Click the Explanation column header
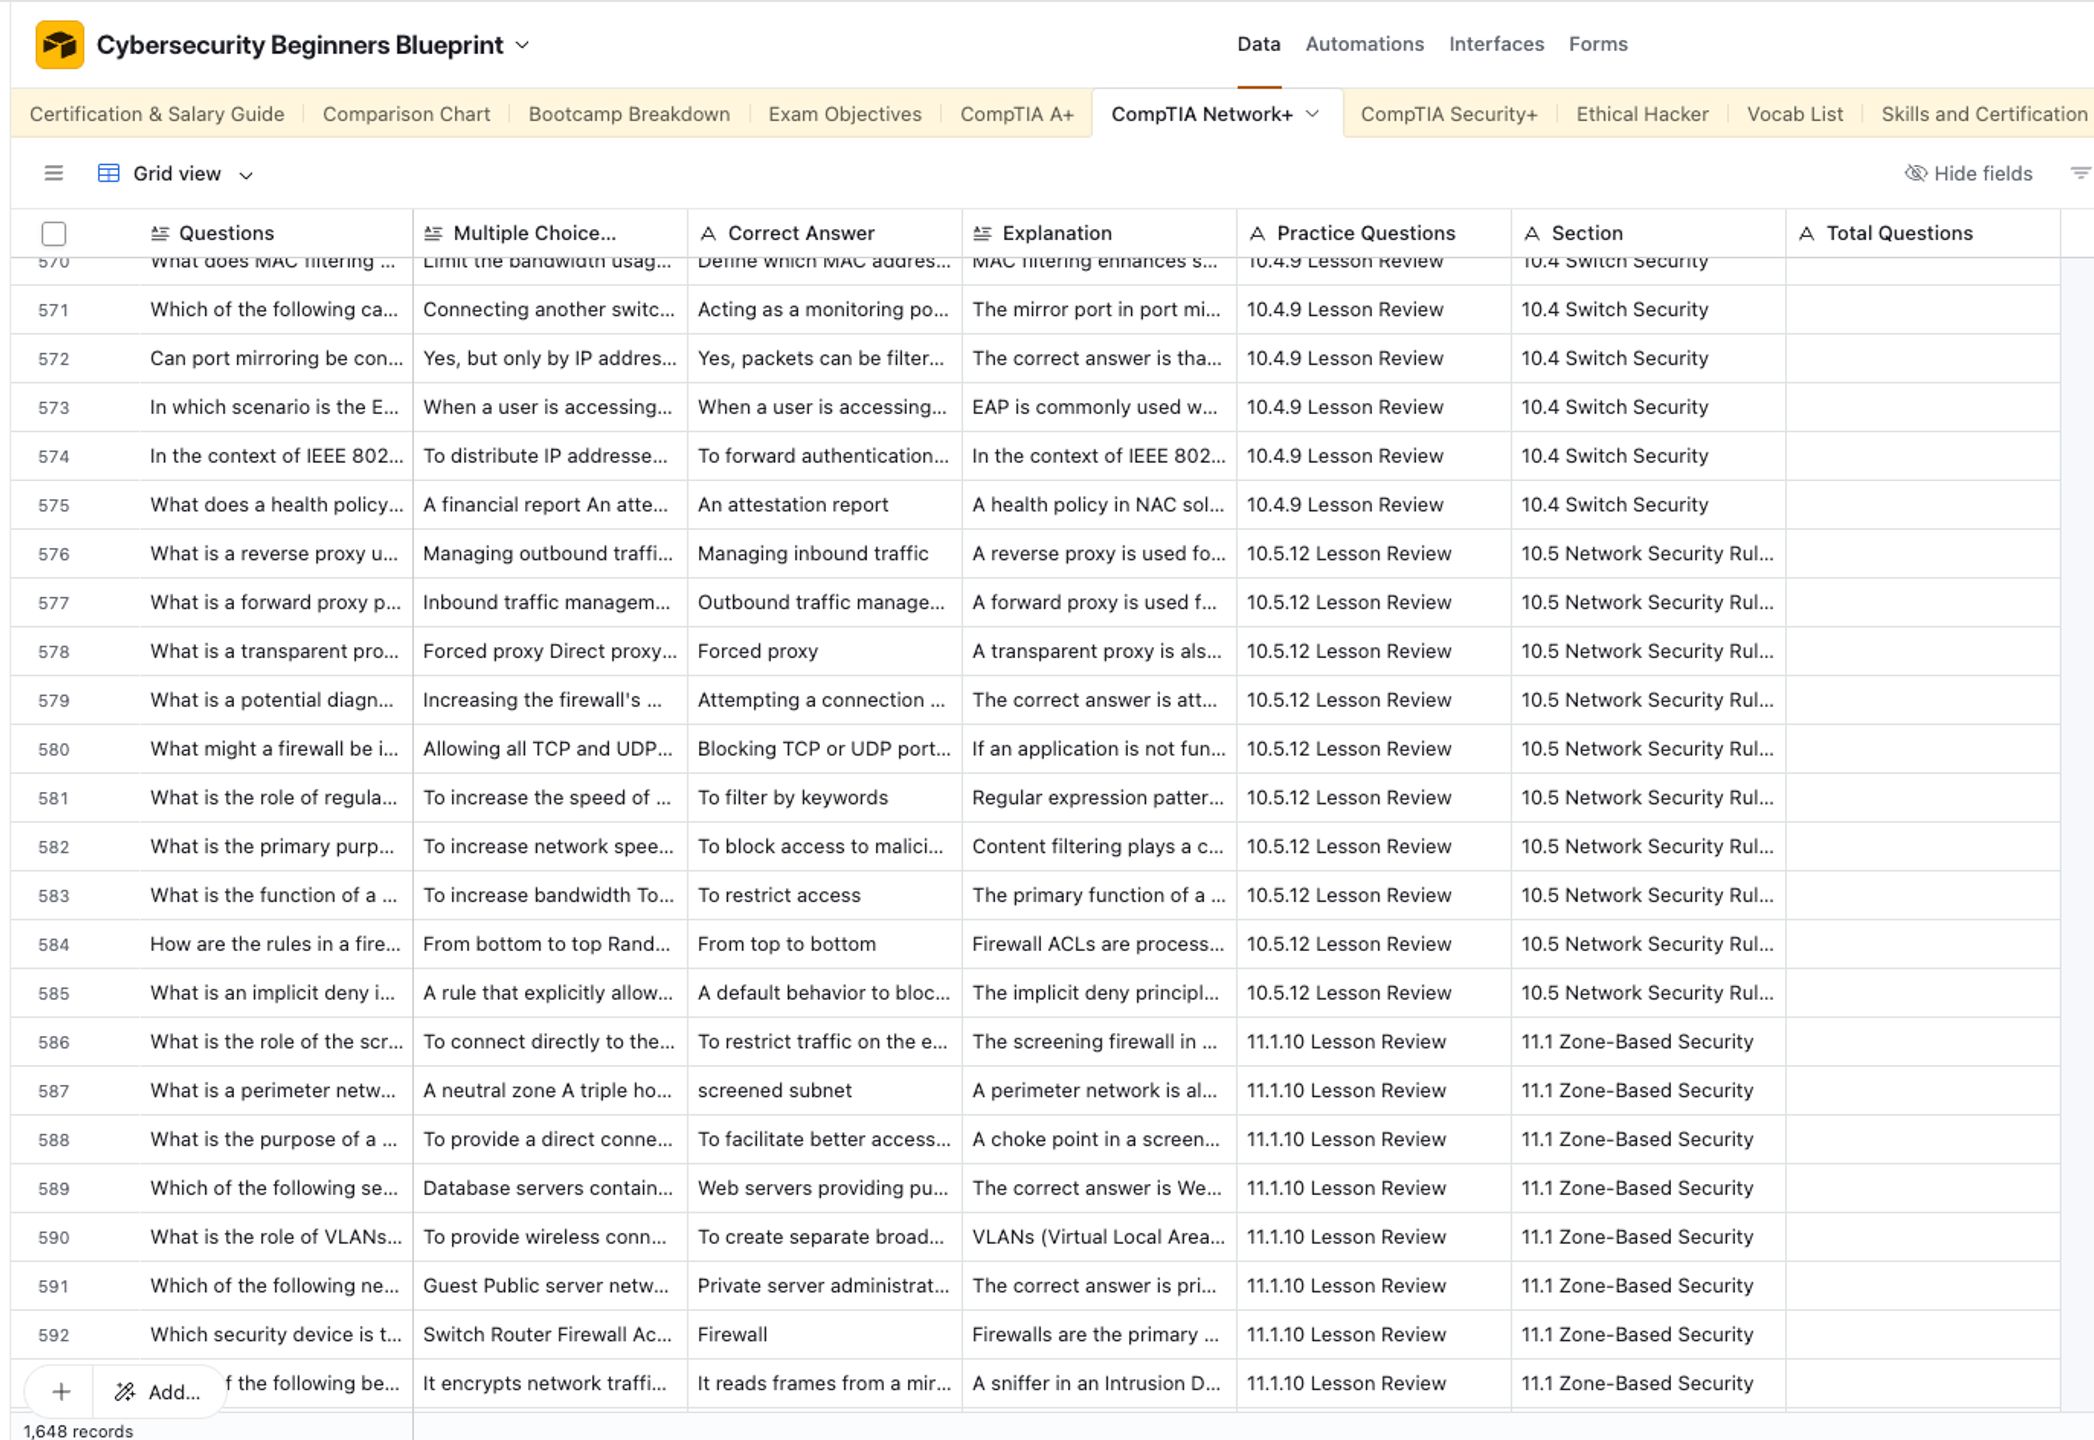 [1099, 233]
